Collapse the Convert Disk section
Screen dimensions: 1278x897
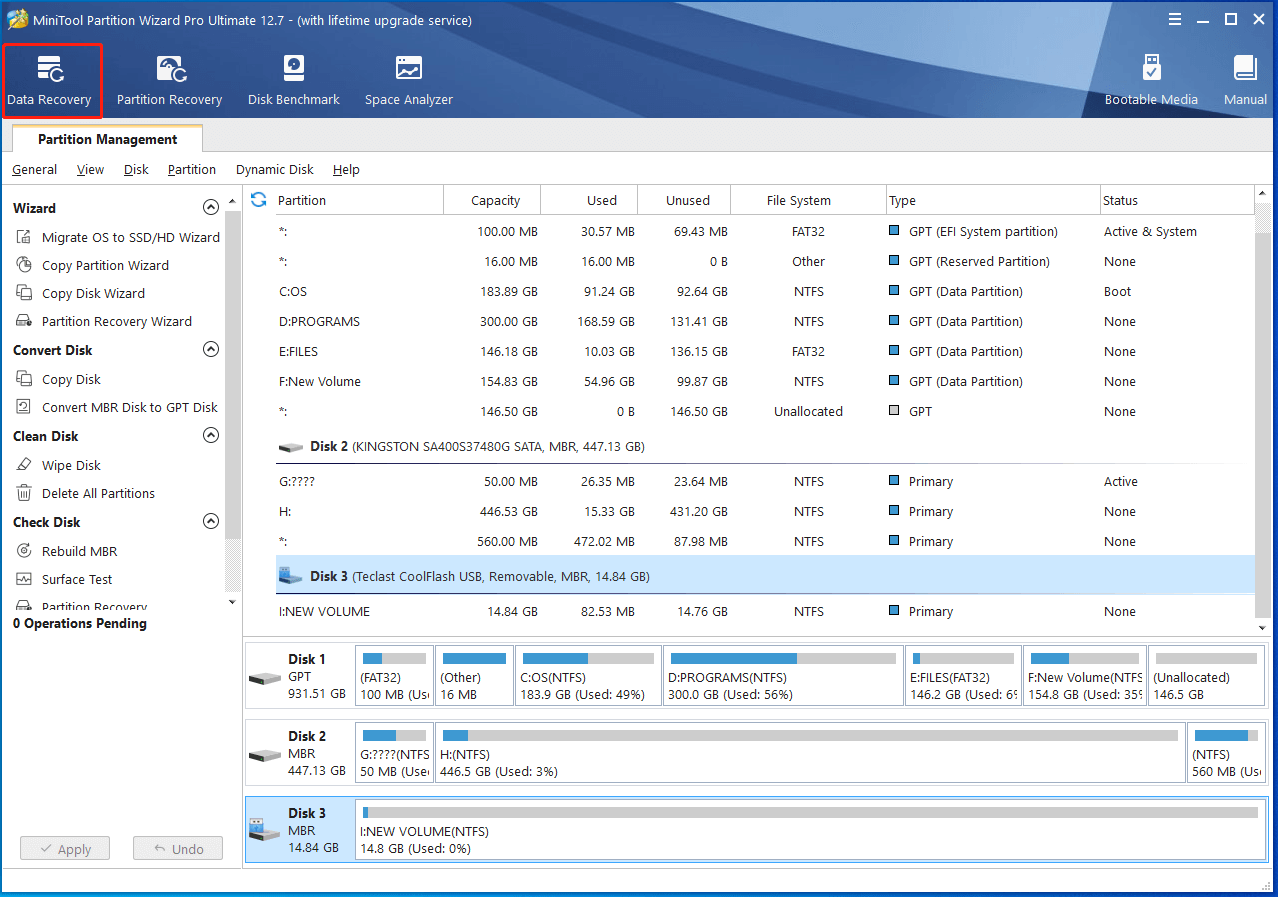[x=210, y=350]
